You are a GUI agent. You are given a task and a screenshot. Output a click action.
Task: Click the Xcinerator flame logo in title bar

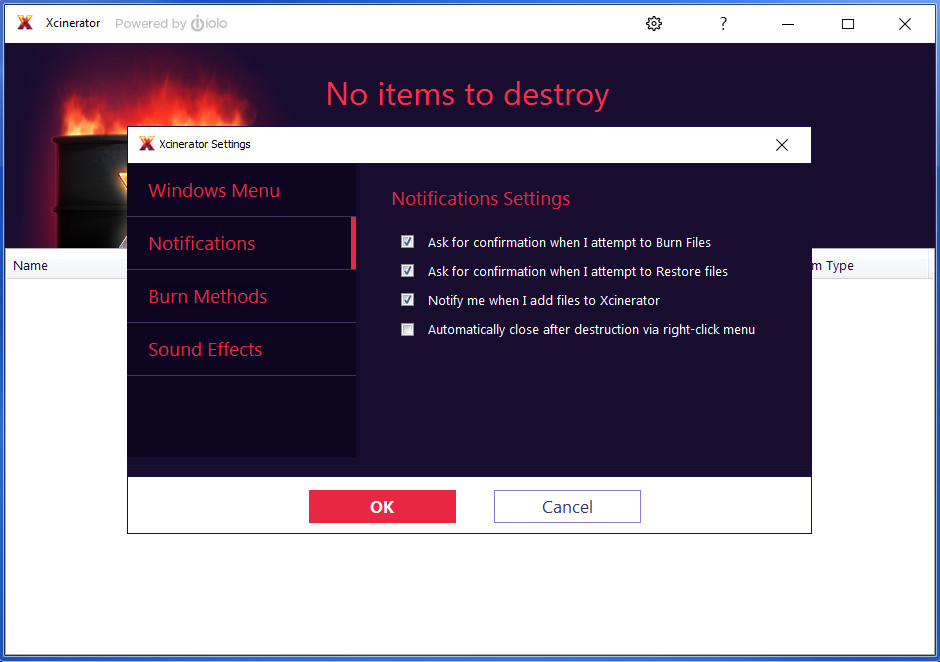pyautogui.click(x=24, y=22)
